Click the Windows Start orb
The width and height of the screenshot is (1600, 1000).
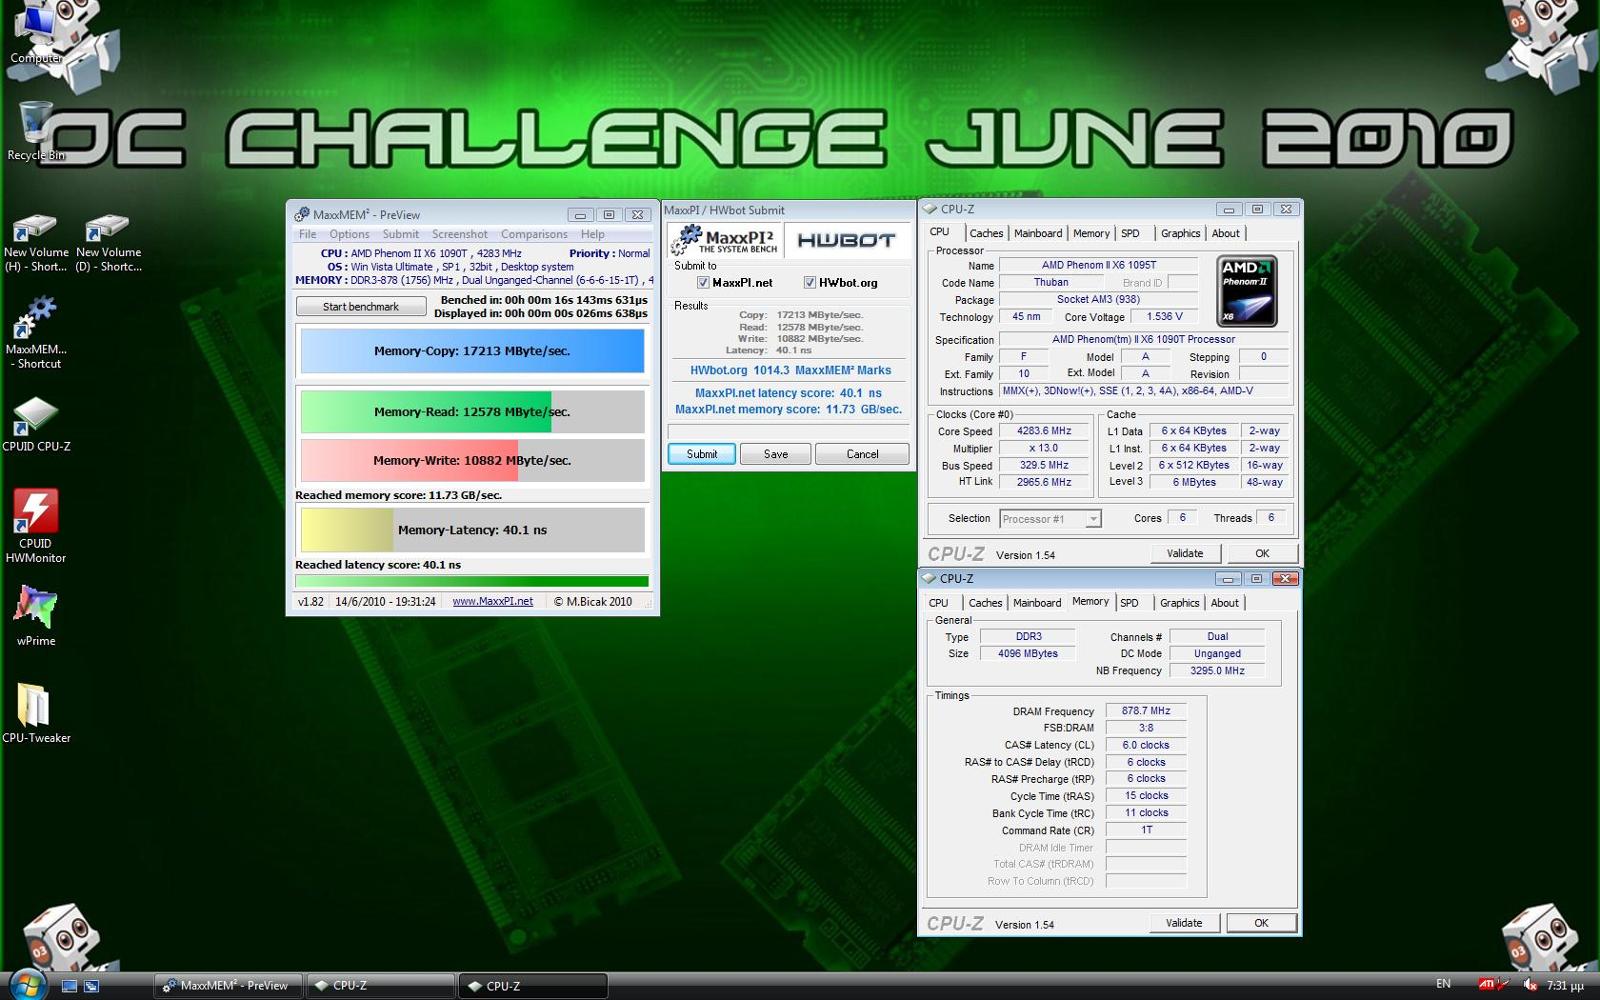(26, 984)
